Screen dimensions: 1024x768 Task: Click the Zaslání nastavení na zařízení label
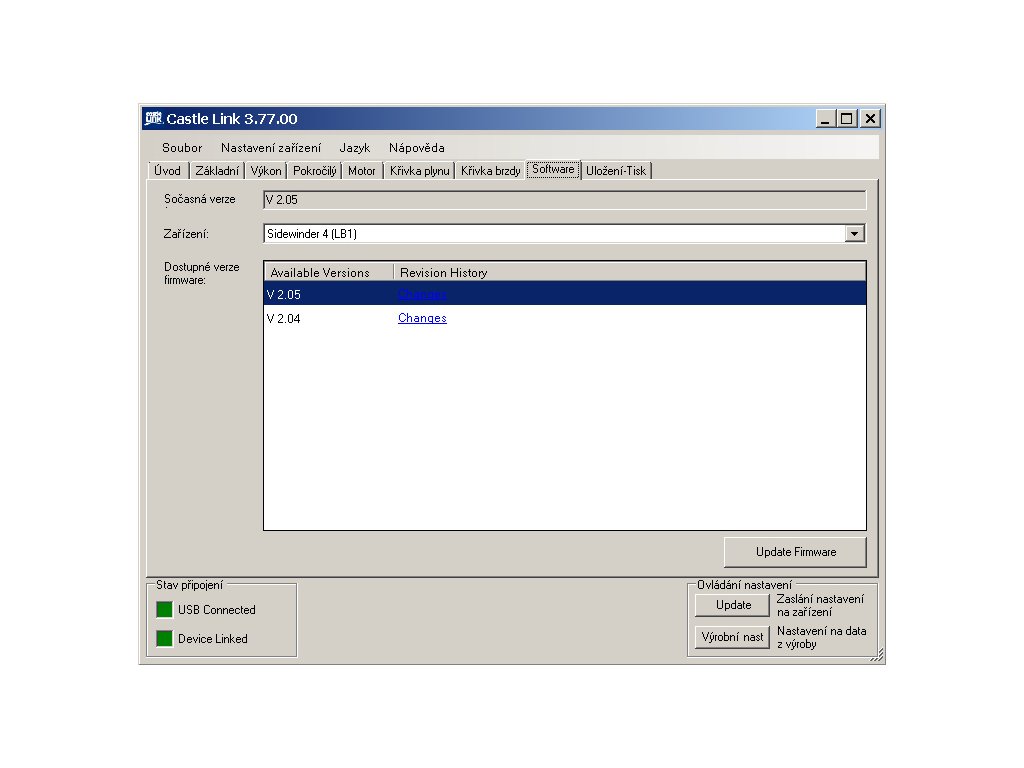point(820,605)
